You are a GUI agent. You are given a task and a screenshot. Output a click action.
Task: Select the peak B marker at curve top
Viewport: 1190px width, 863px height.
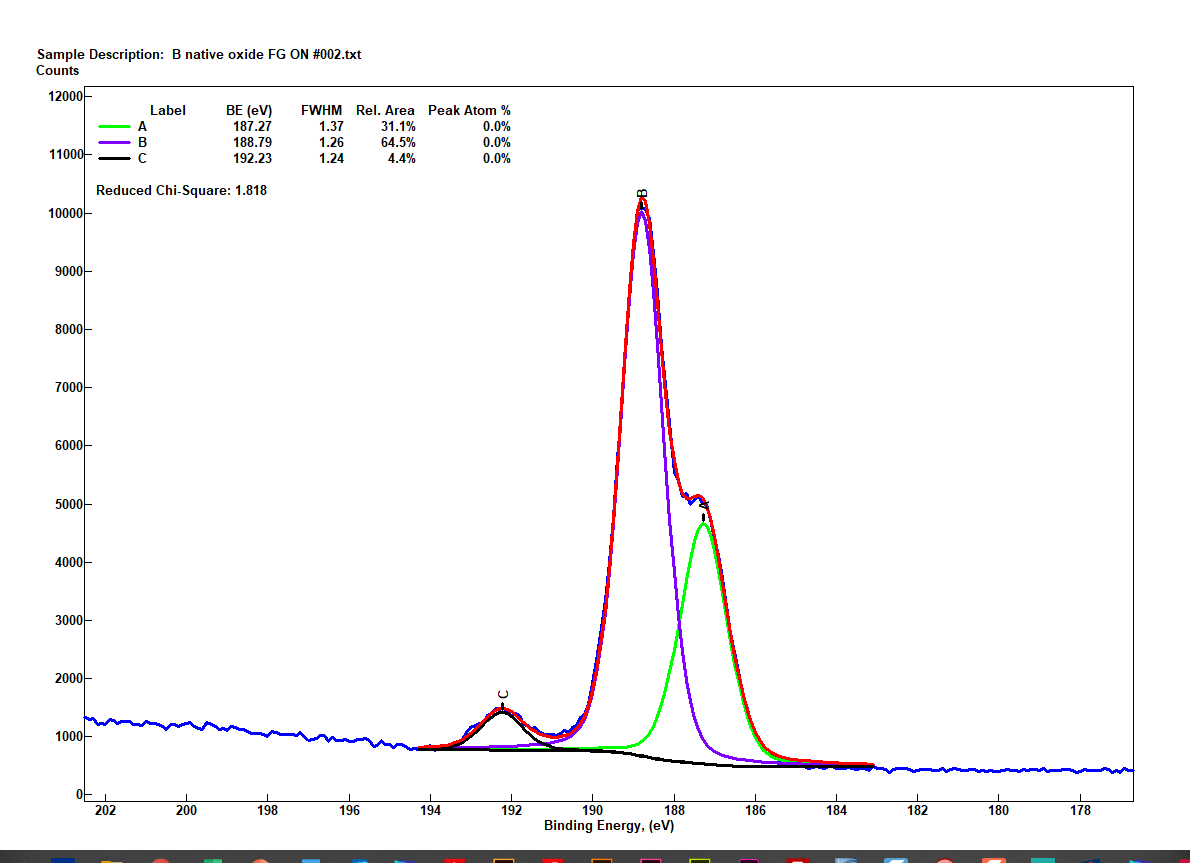643,194
